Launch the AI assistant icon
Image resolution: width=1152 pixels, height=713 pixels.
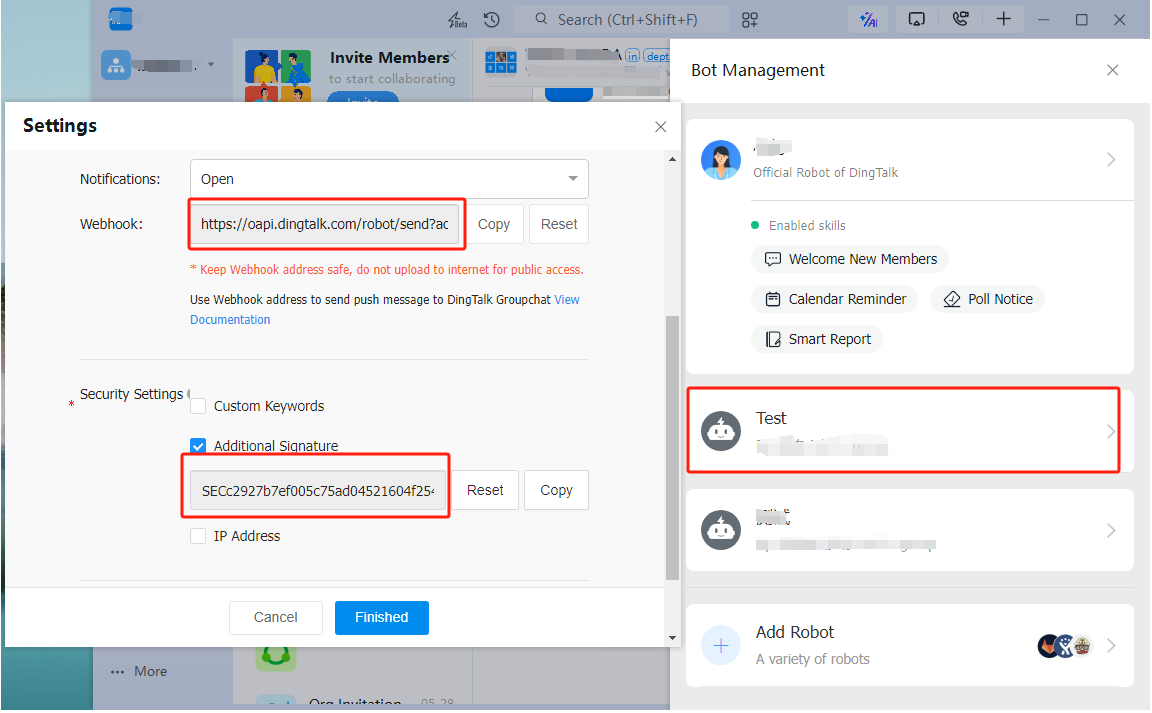868,20
